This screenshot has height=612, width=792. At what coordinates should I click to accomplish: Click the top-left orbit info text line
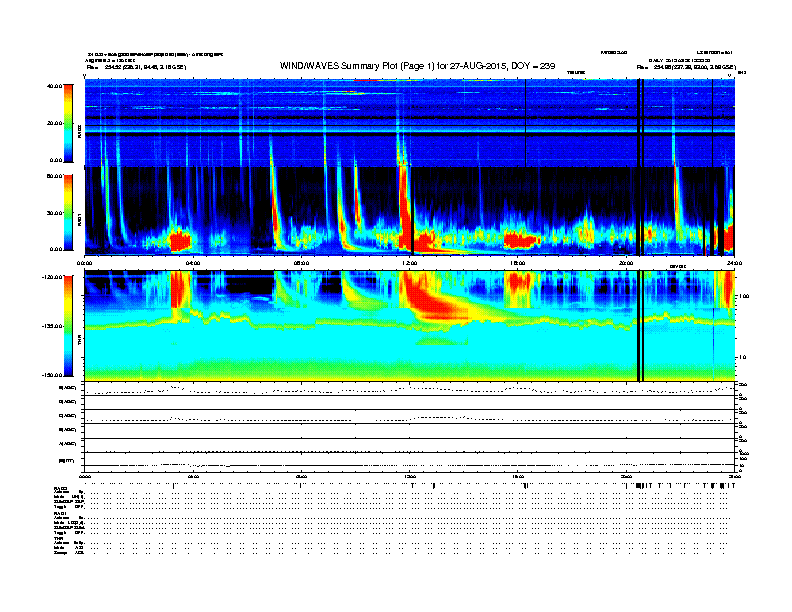(x=136, y=67)
